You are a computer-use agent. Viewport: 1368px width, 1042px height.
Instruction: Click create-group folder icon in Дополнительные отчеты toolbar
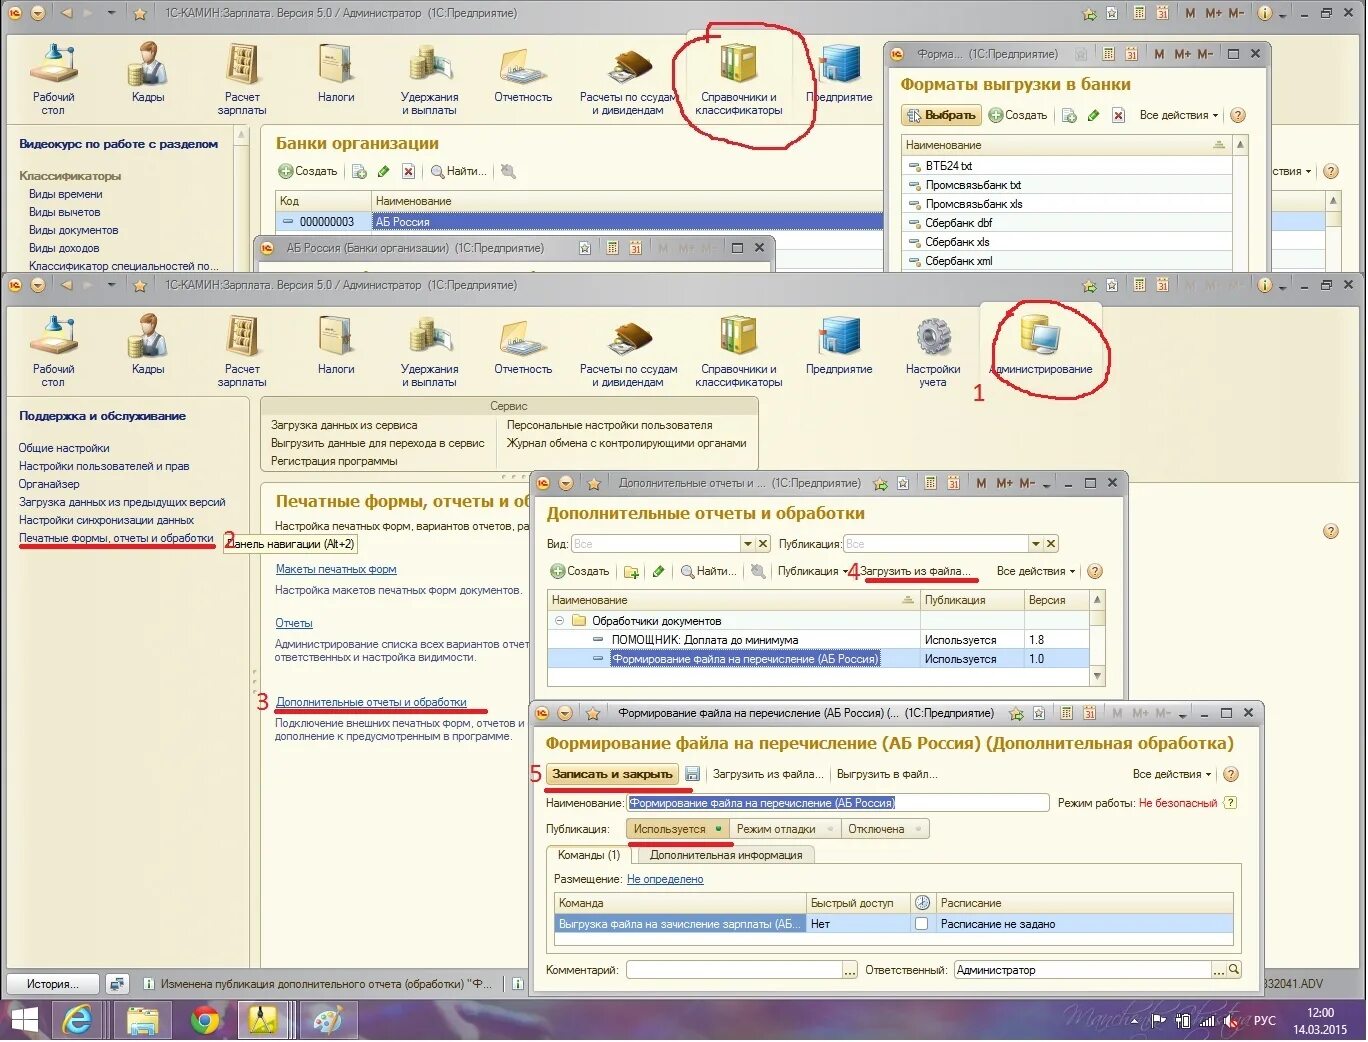point(632,572)
